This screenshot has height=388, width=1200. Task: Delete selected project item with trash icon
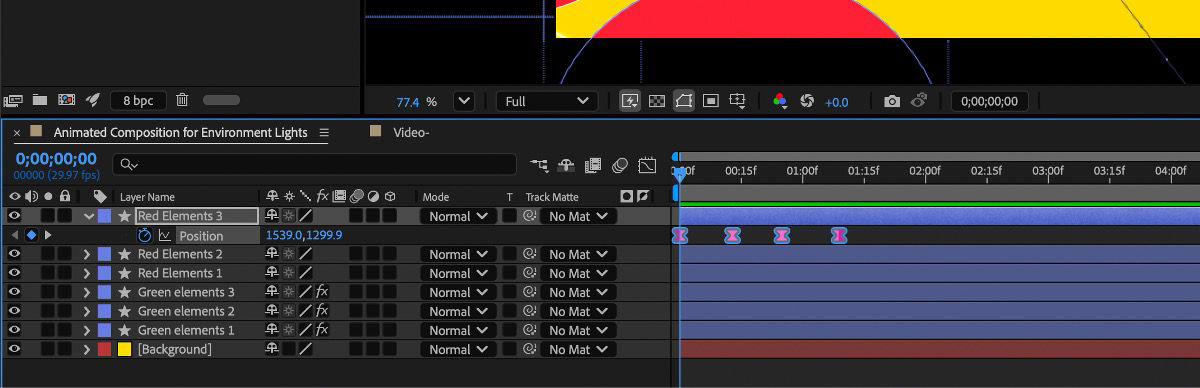pyautogui.click(x=182, y=100)
